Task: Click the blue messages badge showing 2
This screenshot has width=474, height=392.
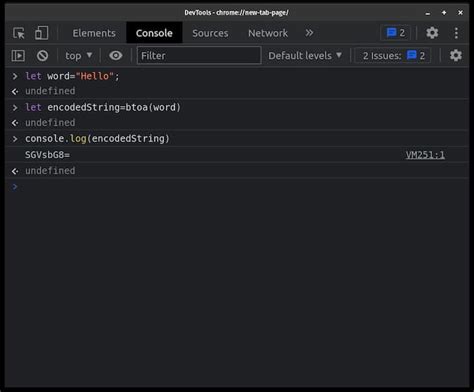Action: pos(396,33)
